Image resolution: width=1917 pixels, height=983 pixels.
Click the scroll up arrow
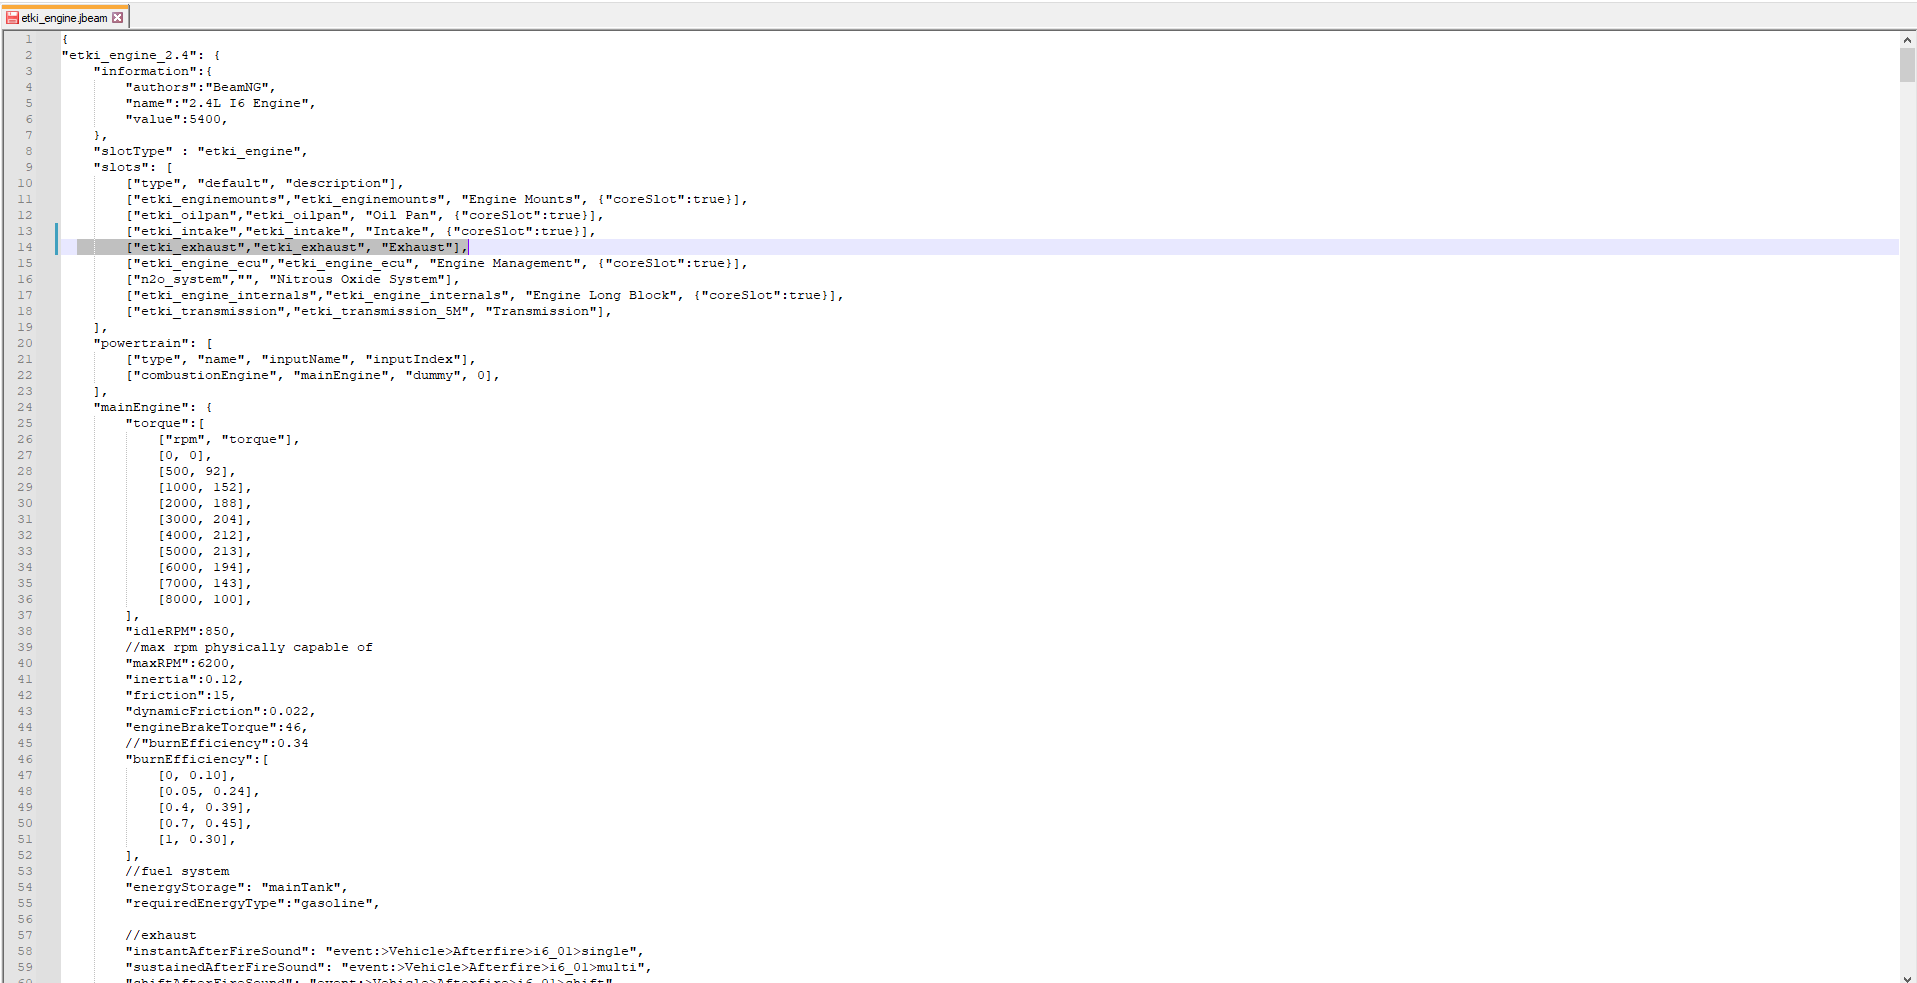pyautogui.click(x=1907, y=40)
